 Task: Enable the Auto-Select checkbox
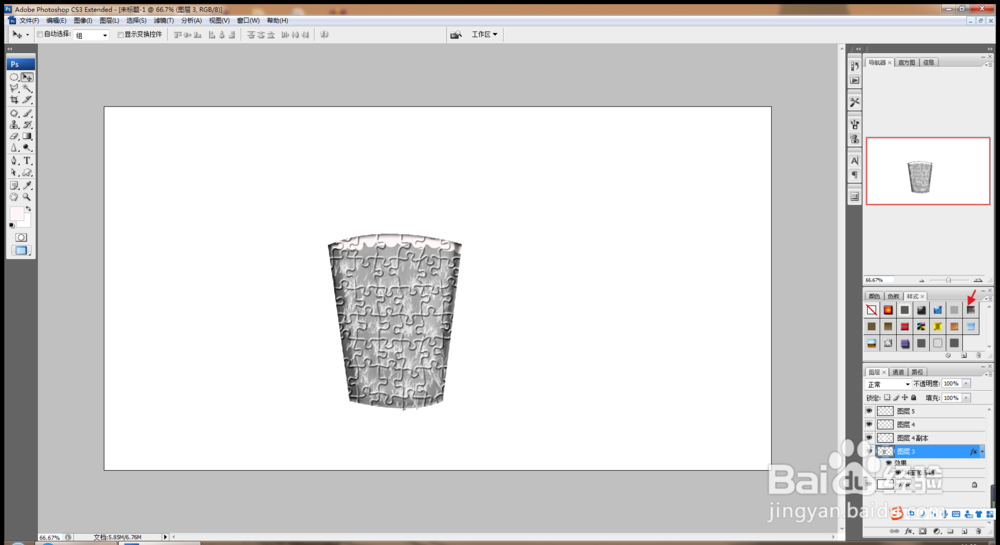pyautogui.click(x=40, y=34)
